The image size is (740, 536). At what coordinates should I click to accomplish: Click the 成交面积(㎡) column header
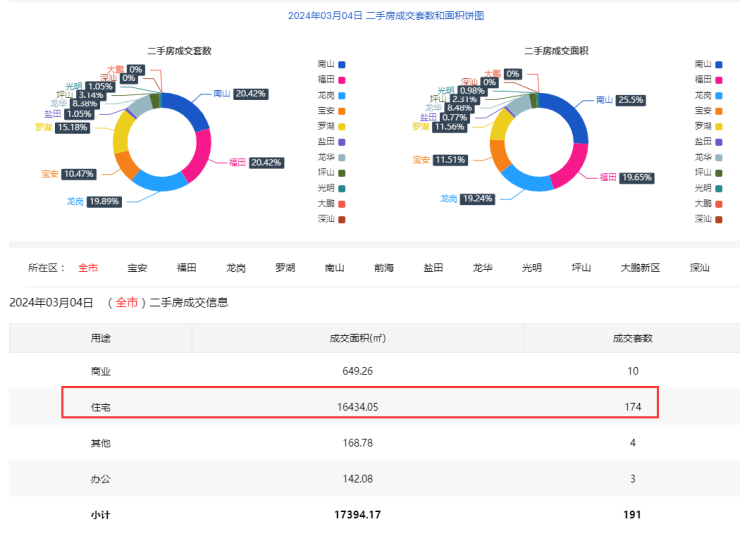click(357, 338)
